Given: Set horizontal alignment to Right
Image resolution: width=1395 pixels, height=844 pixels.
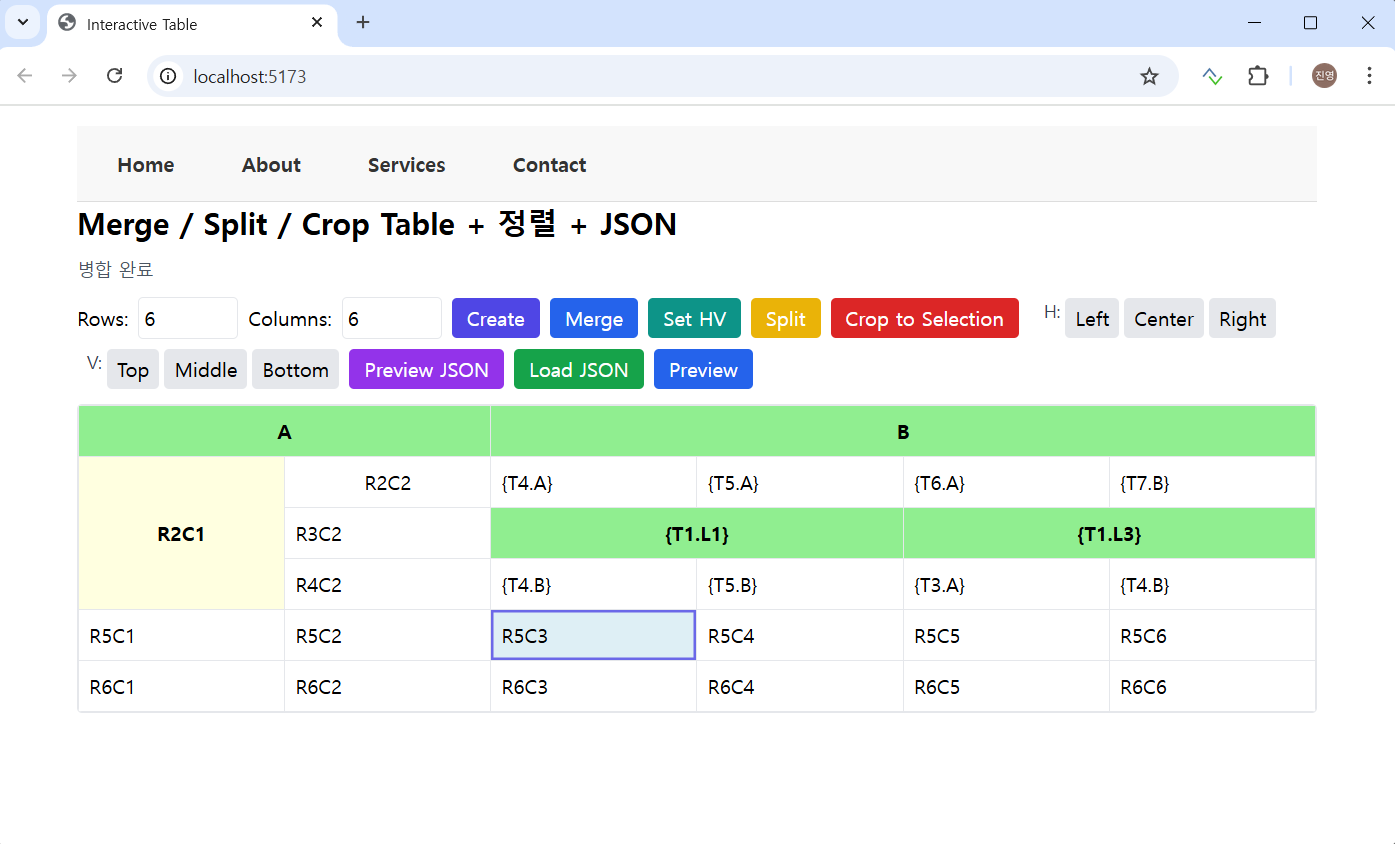Looking at the screenshot, I should (1242, 319).
